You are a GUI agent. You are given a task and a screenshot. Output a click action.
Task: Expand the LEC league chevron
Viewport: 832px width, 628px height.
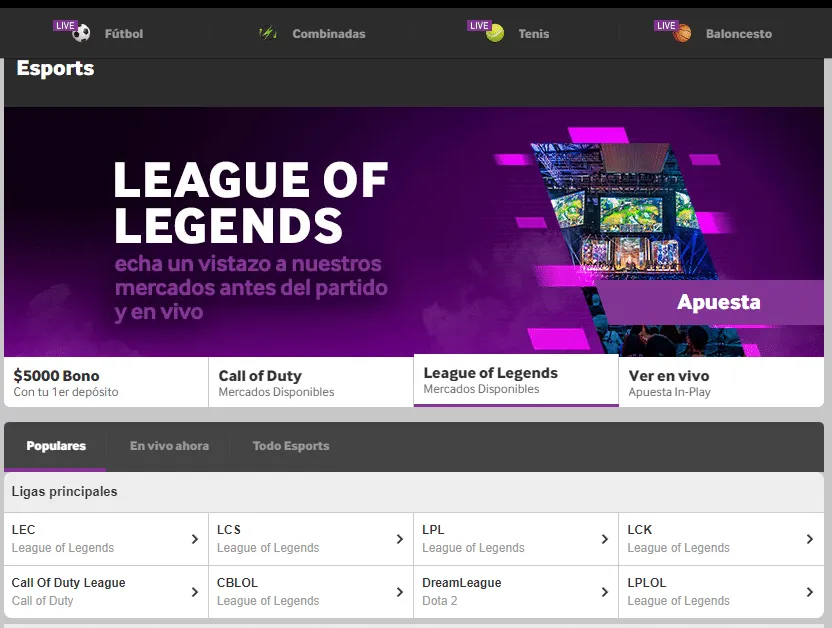[195, 539]
